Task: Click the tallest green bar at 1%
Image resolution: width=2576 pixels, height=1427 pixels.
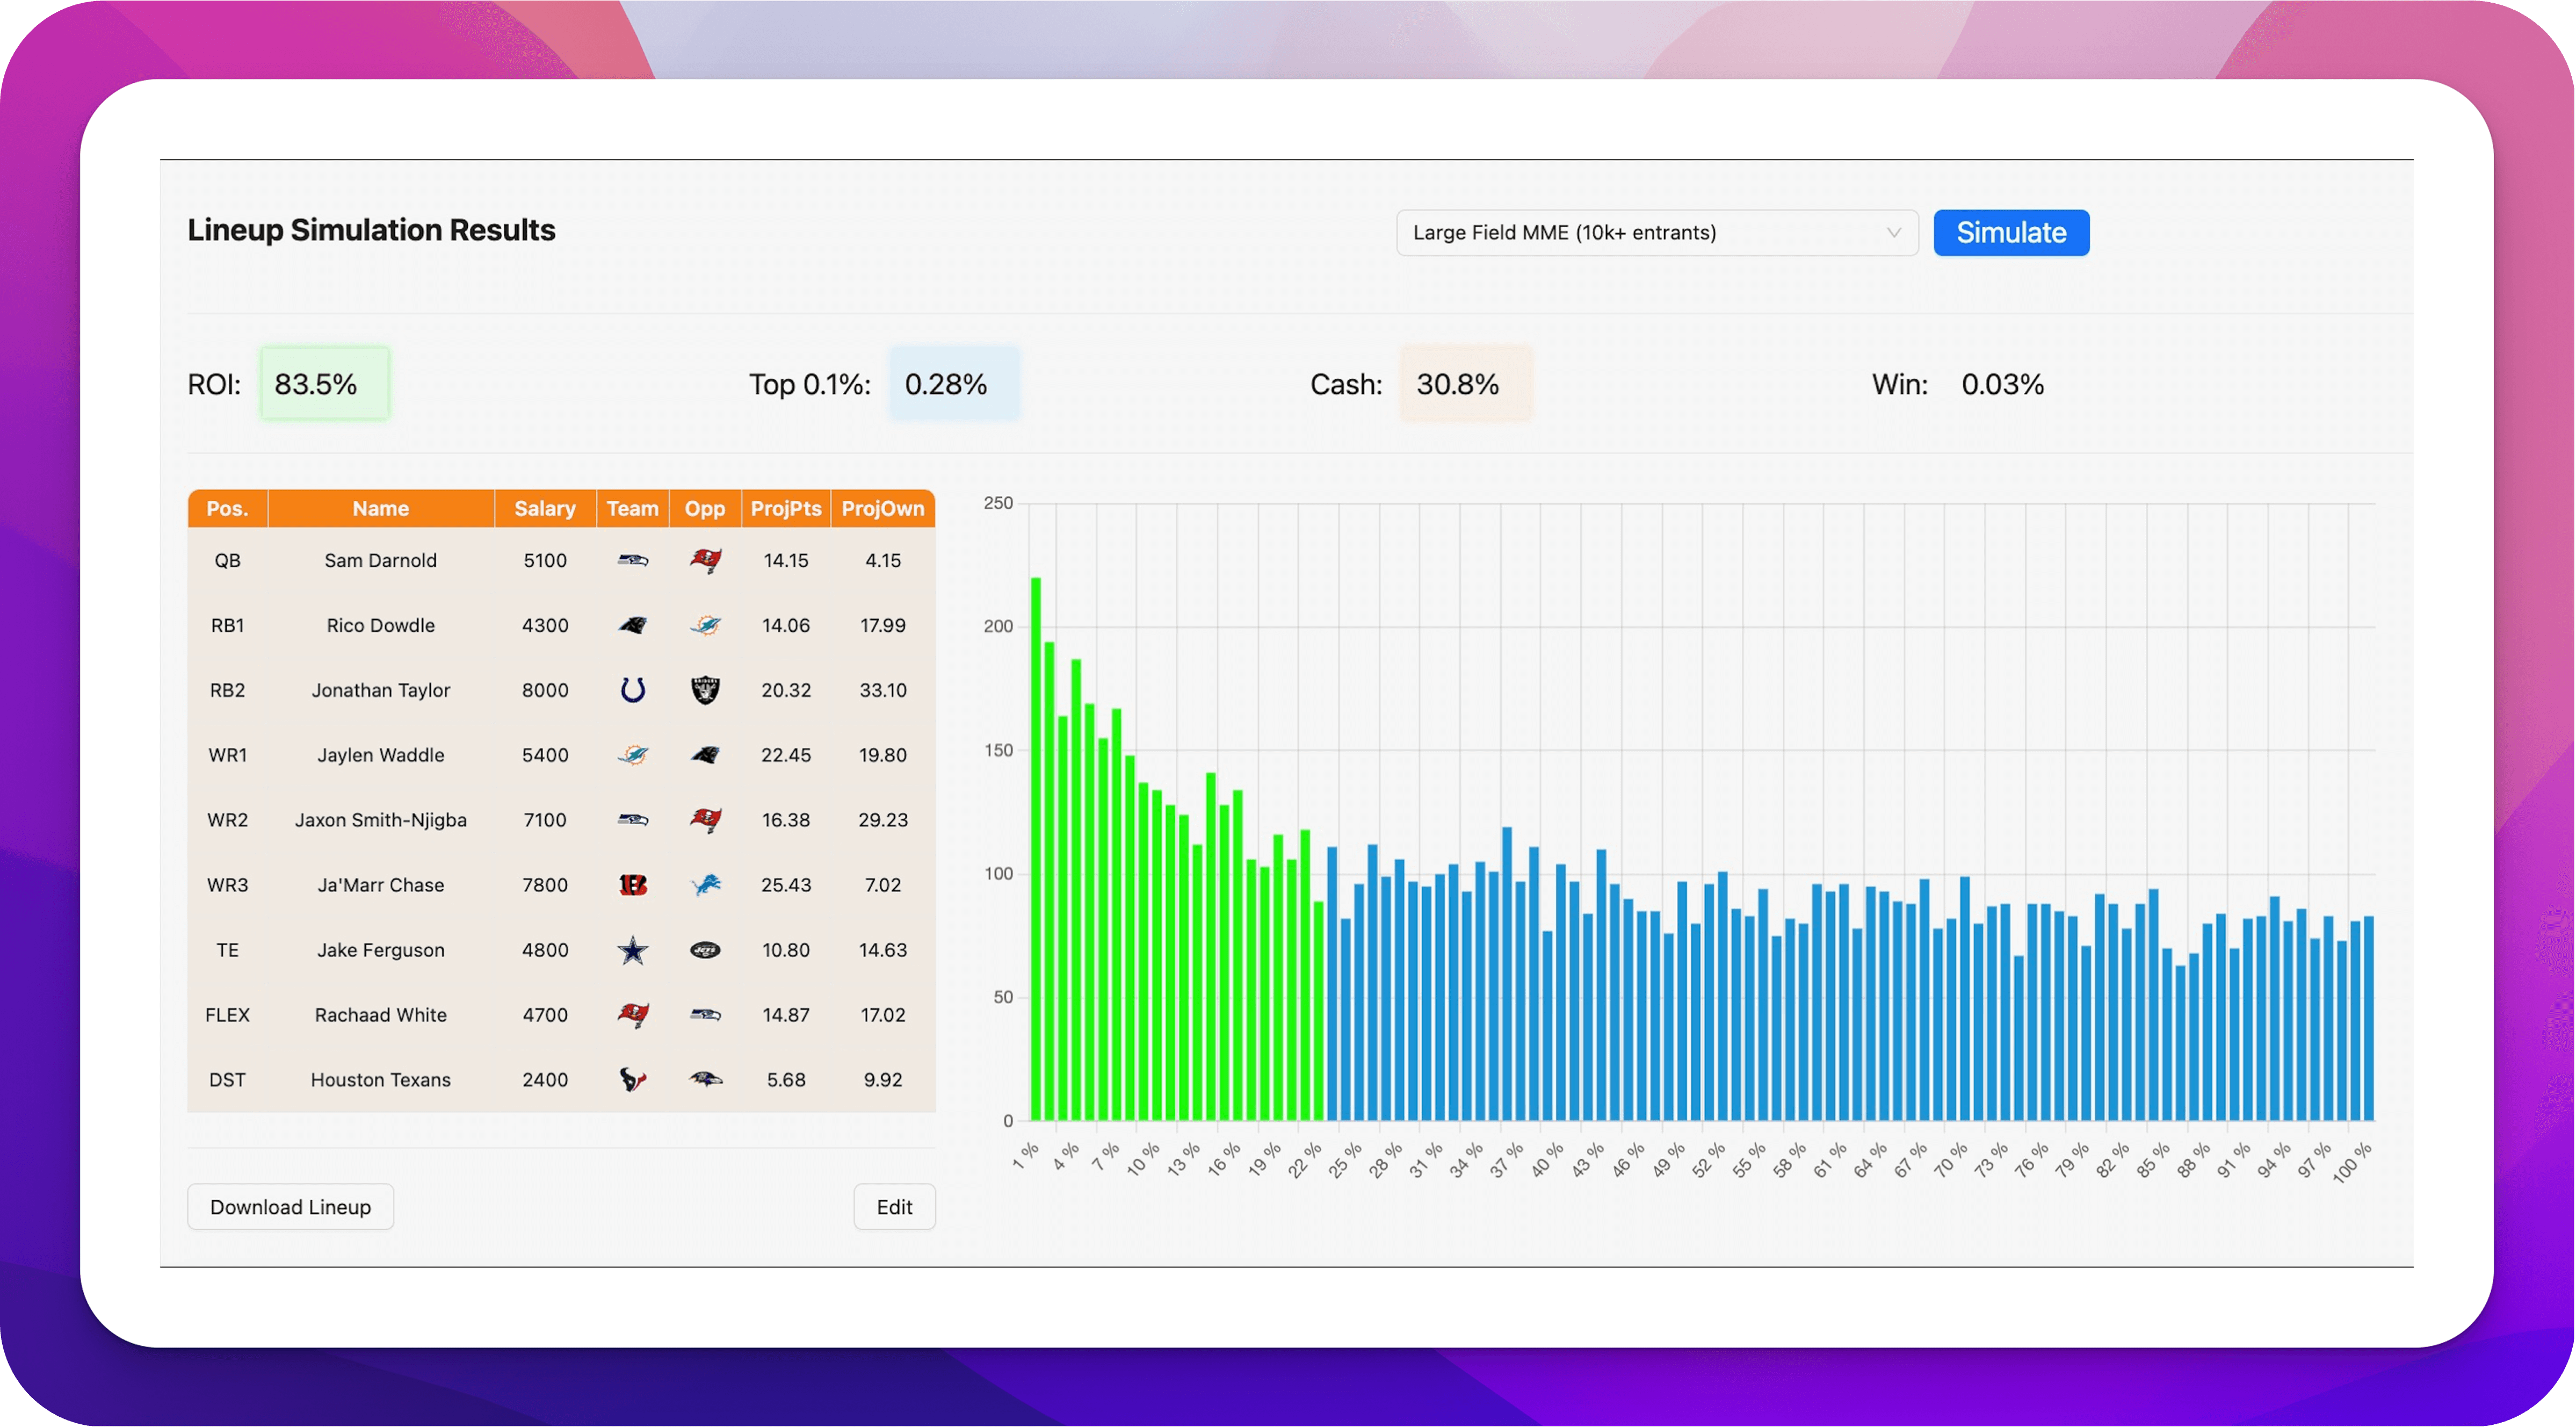Action: click(x=1036, y=850)
